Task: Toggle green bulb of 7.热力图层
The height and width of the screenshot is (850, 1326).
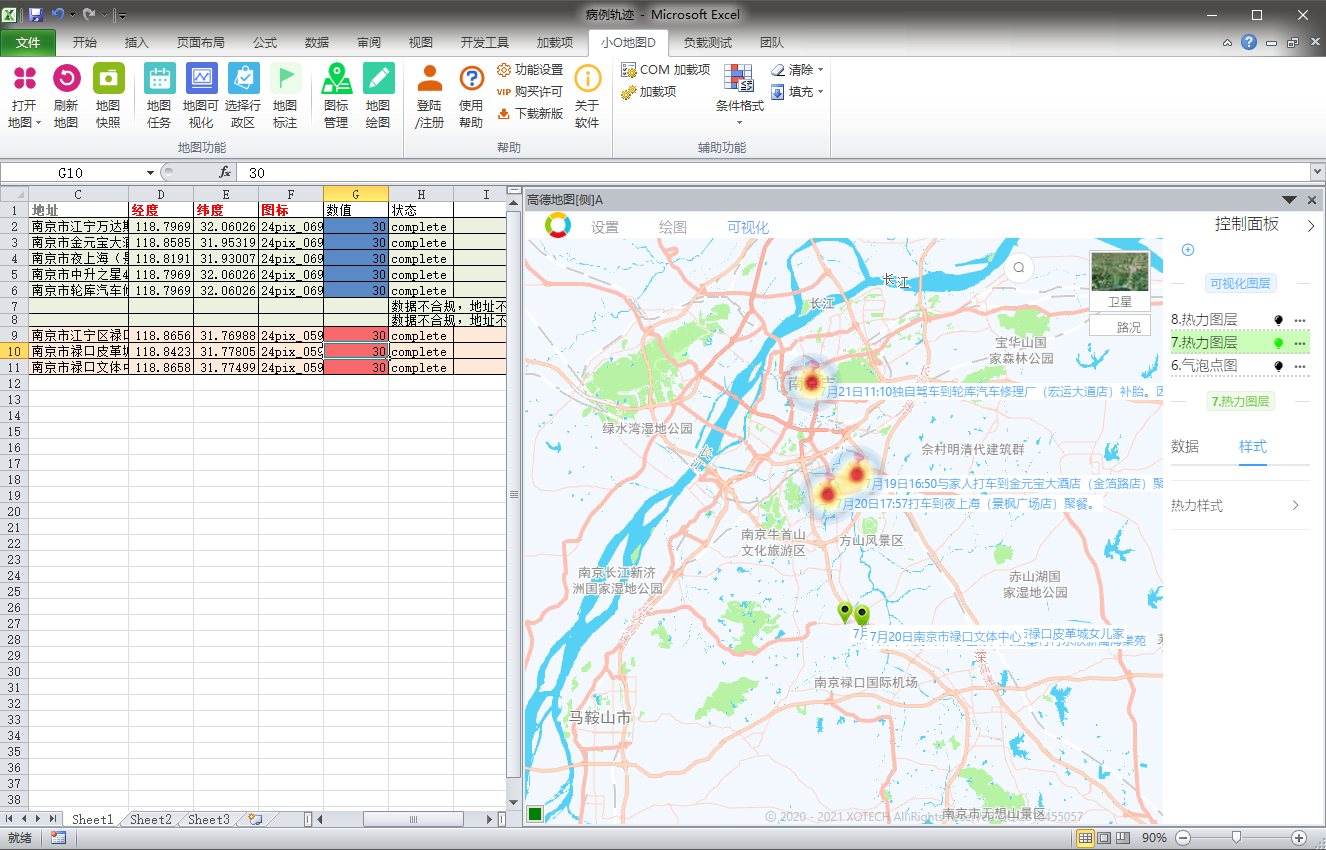Action: click(1278, 343)
